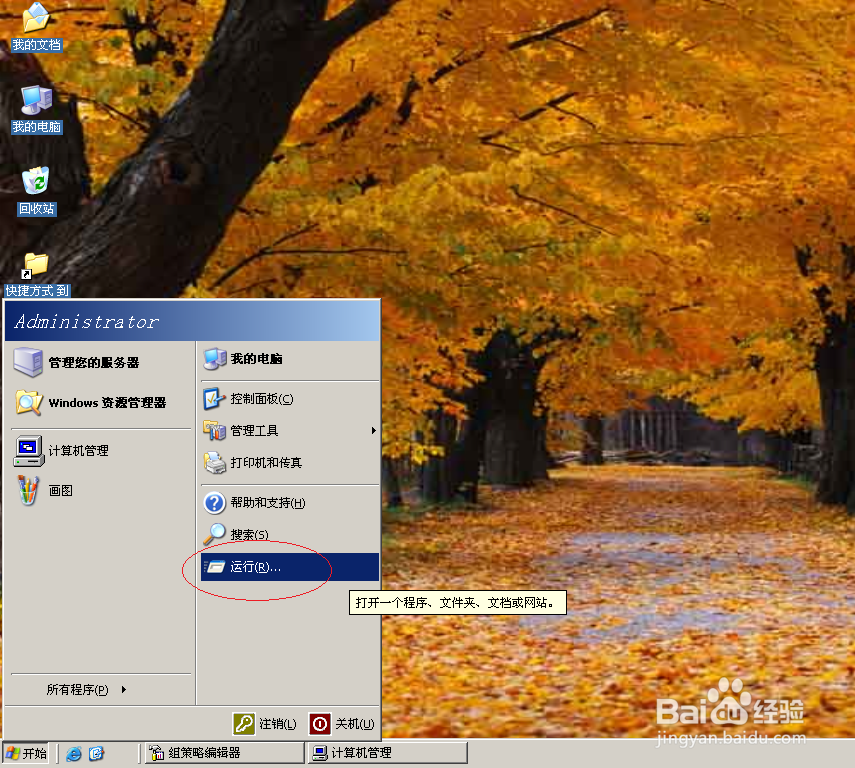Launch Internet Explorer from quick launch

pyautogui.click(x=74, y=754)
